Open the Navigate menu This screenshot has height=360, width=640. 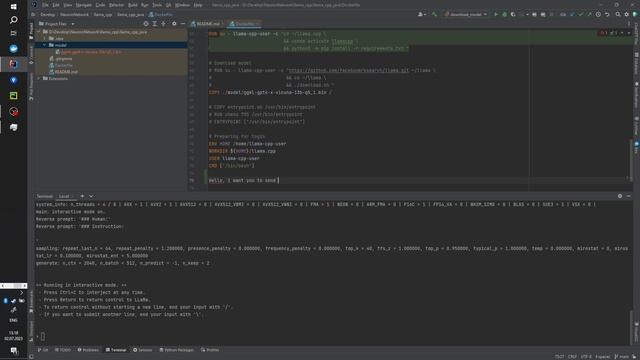84,5
